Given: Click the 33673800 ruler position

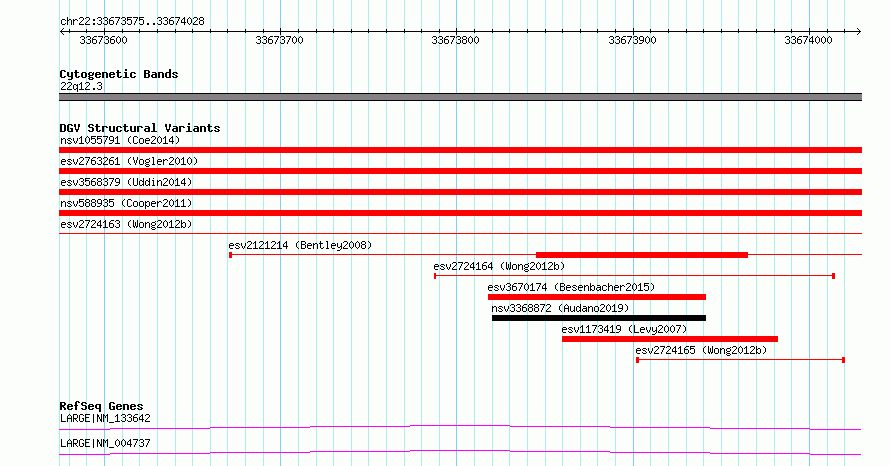Looking at the screenshot, I should pyautogui.click(x=455, y=40).
